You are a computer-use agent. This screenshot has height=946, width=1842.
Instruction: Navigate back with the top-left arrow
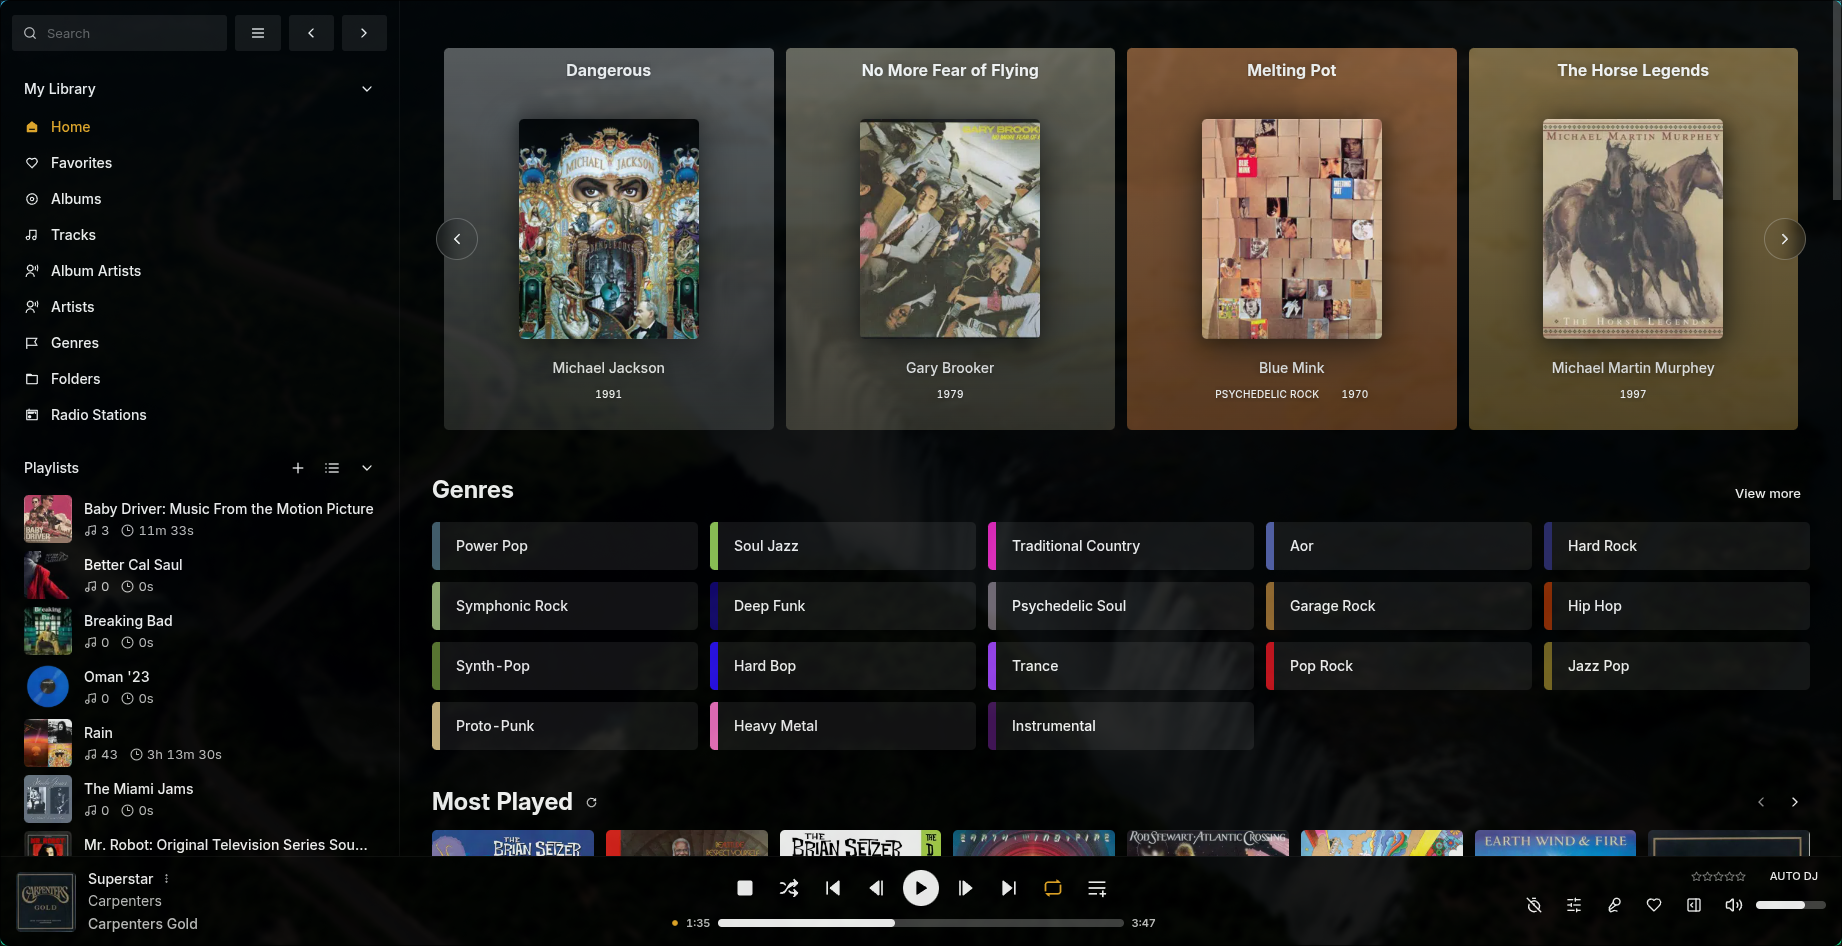pyautogui.click(x=311, y=33)
